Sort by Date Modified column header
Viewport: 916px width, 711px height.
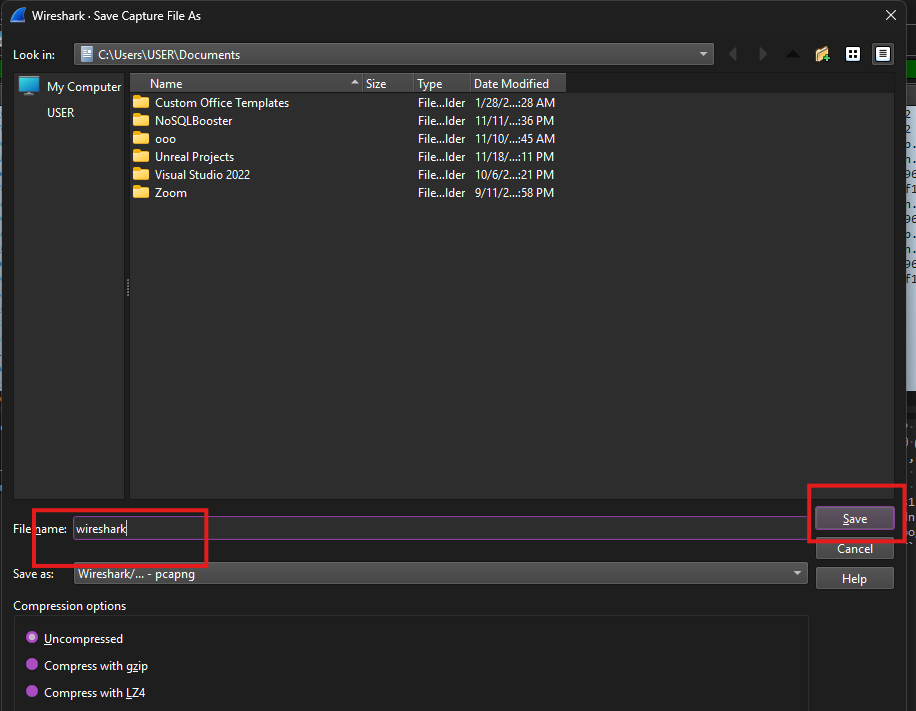tap(518, 84)
